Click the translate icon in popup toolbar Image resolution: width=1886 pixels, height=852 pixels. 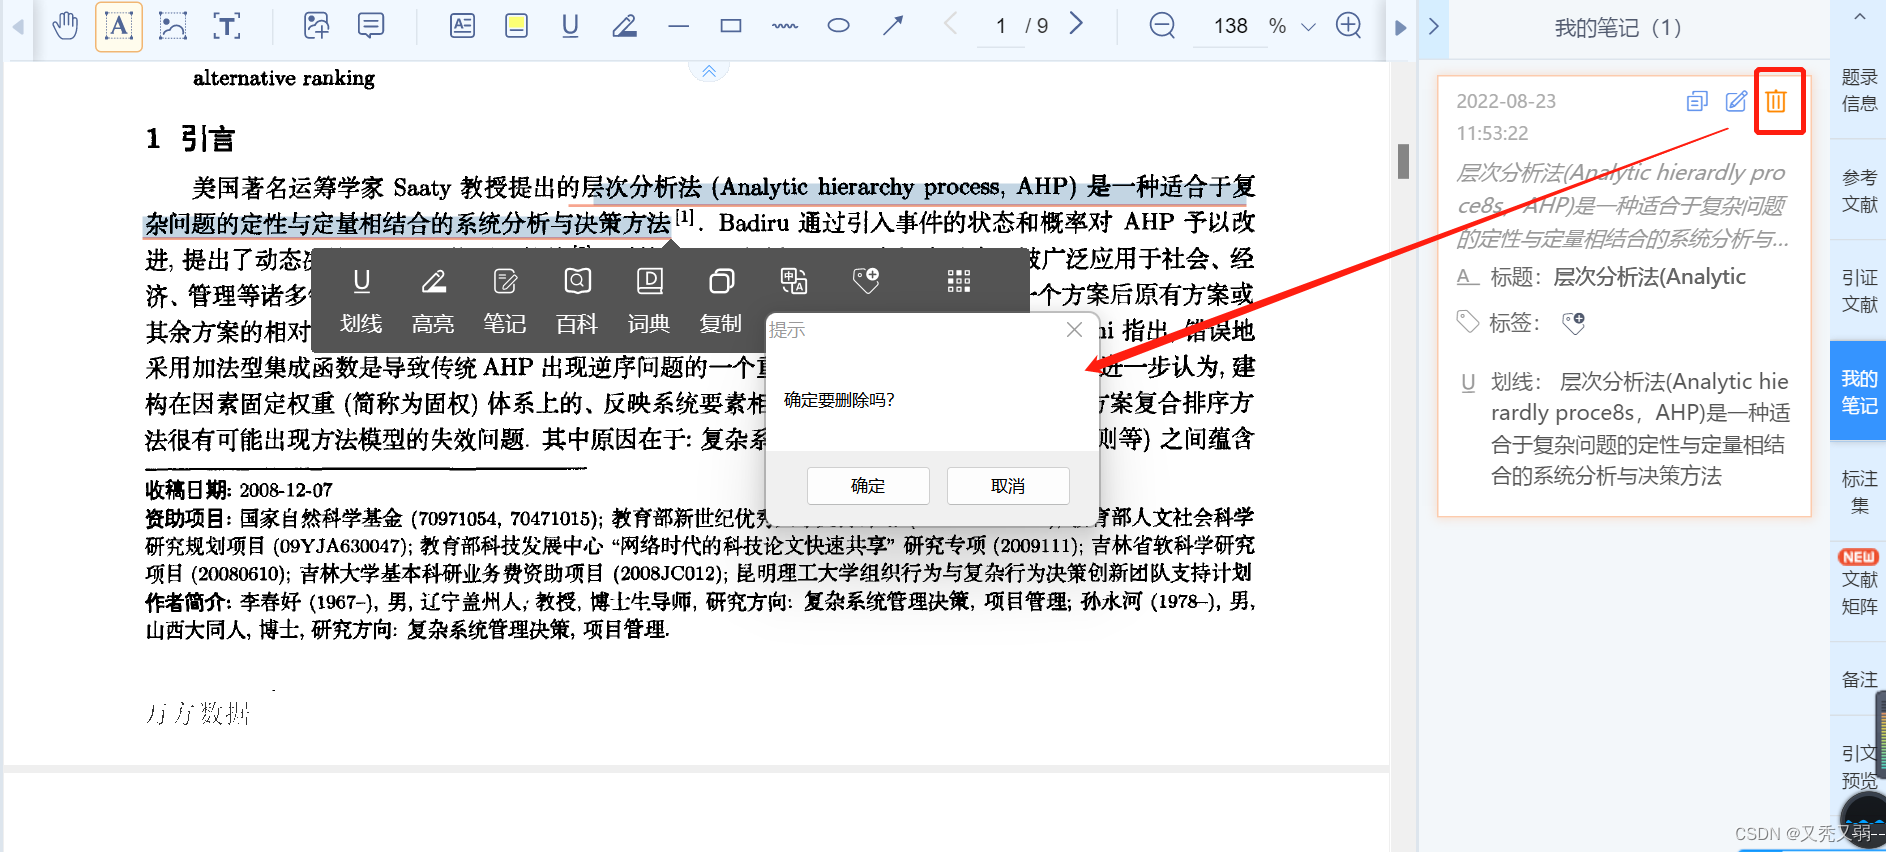[794, 281]
